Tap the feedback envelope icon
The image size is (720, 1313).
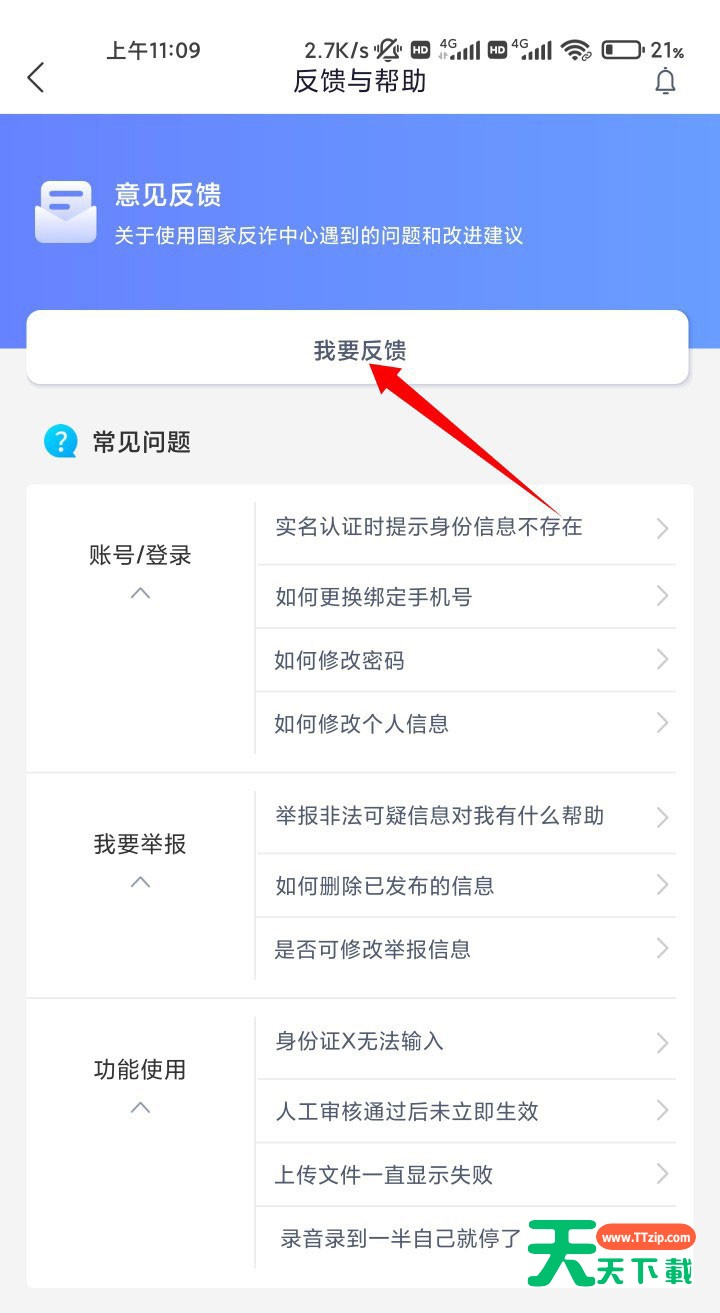pos(66,212)
